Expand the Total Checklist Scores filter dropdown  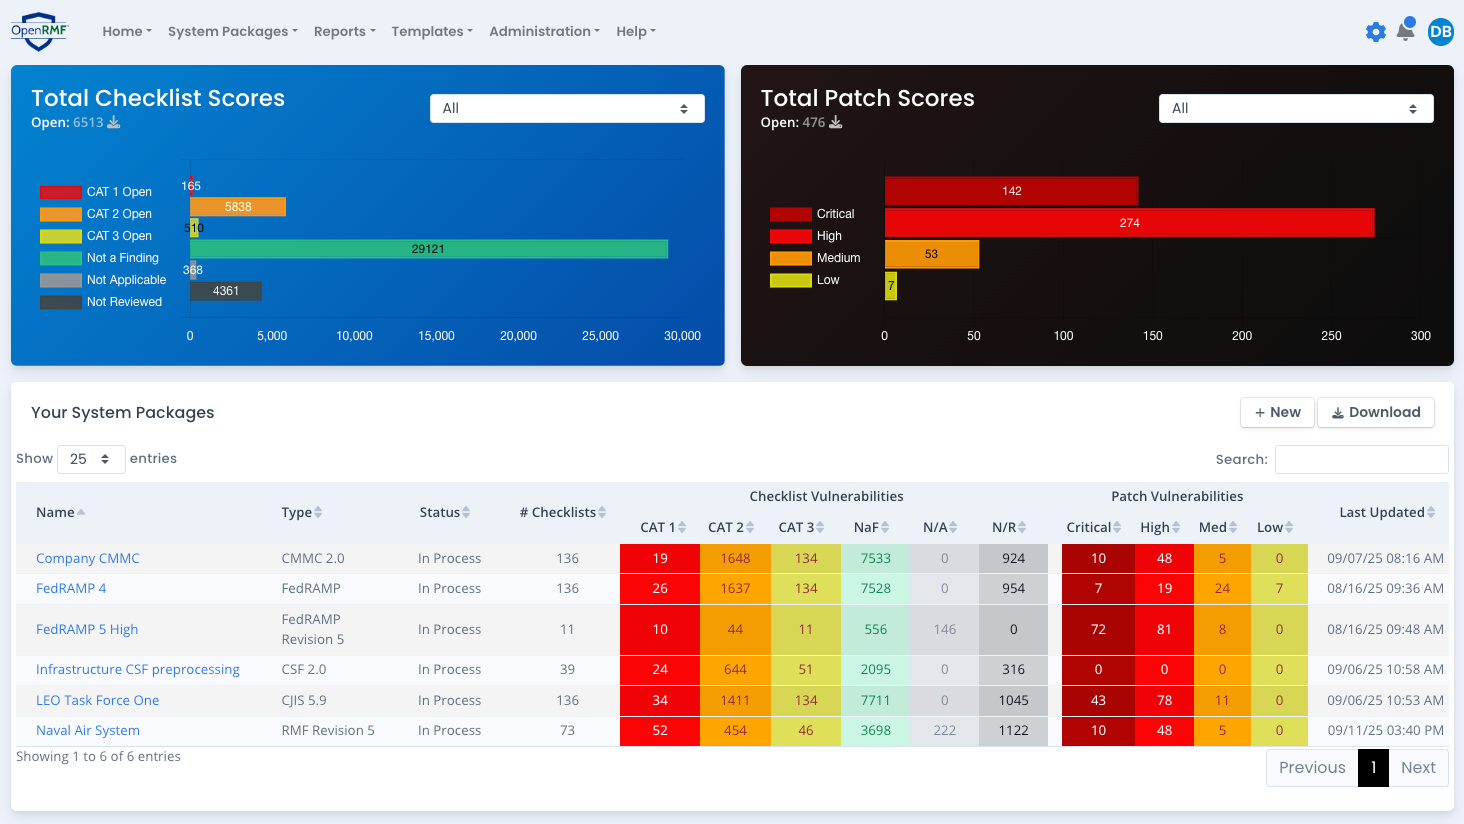[567, 108]
